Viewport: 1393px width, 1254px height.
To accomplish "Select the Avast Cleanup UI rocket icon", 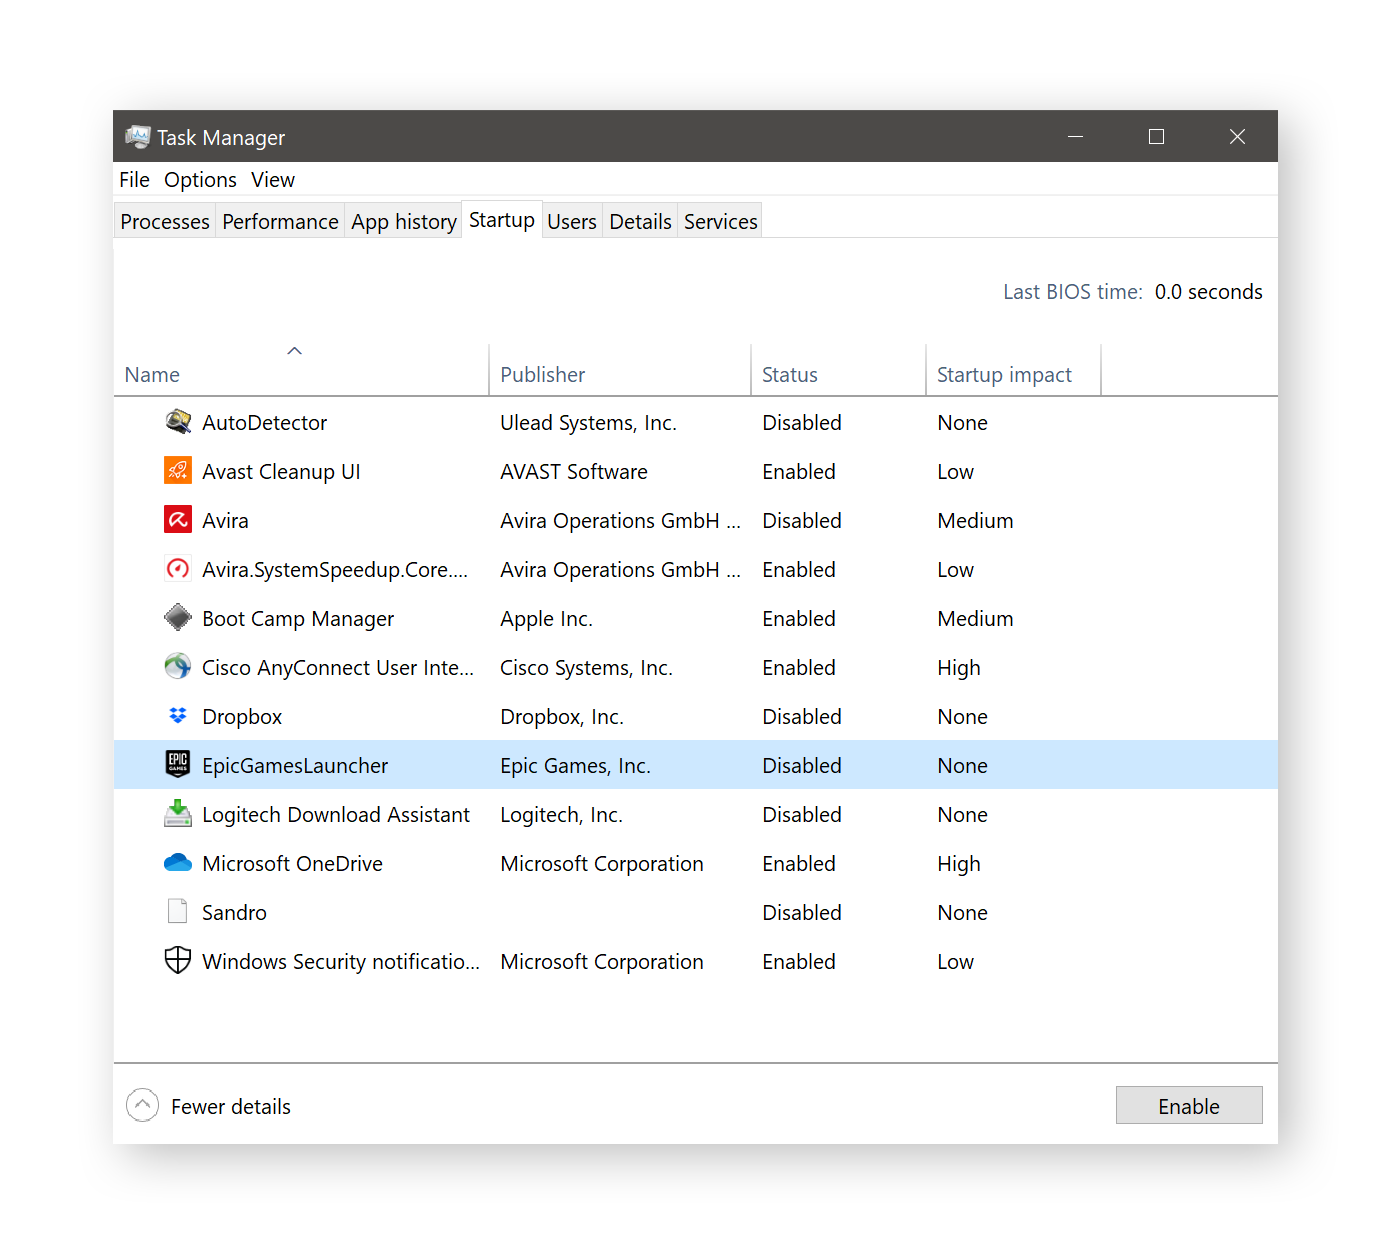I will (177, 470).
